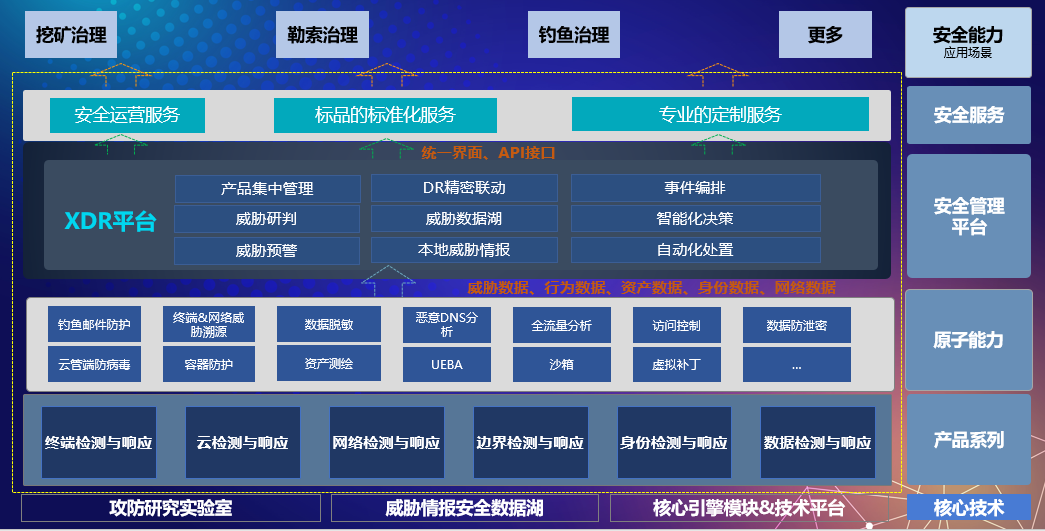This screenshot has width=1045, height=531.
Task: Select the 威胁数据湖 module
Action: click(x=464, y=219)
